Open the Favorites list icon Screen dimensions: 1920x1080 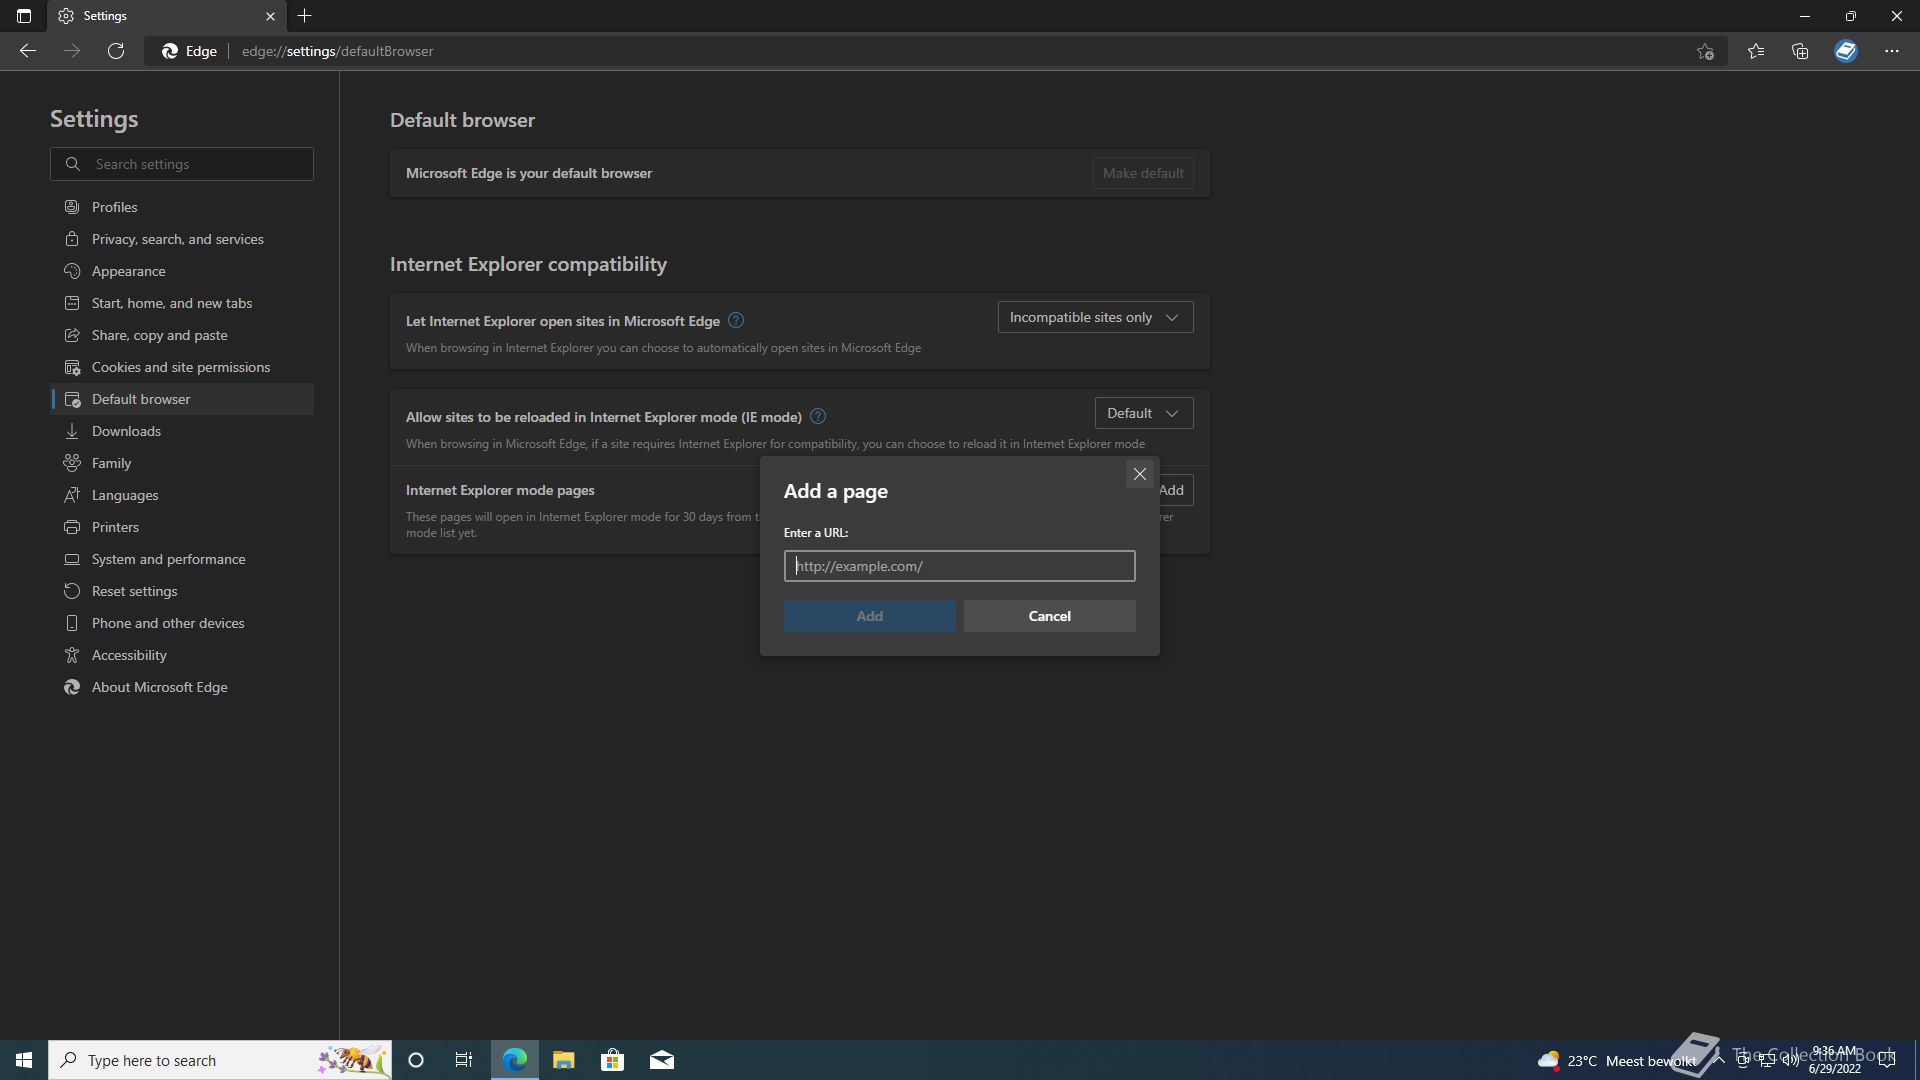coord(1756,51)
